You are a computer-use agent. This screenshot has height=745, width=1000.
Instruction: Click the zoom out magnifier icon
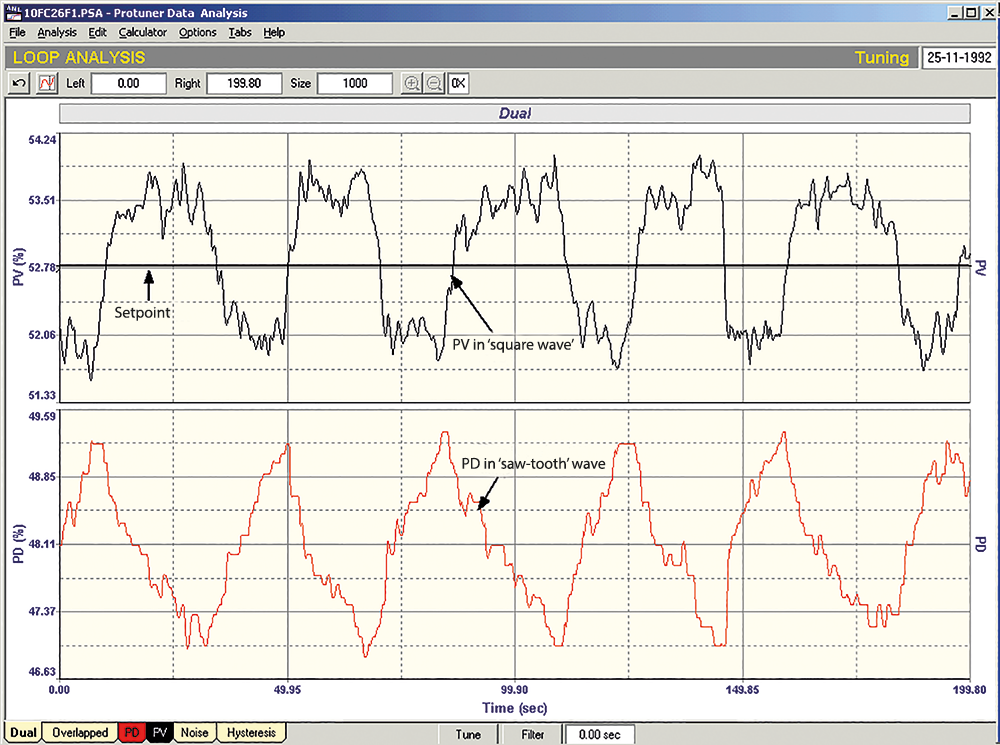click(x=434, y=83)
